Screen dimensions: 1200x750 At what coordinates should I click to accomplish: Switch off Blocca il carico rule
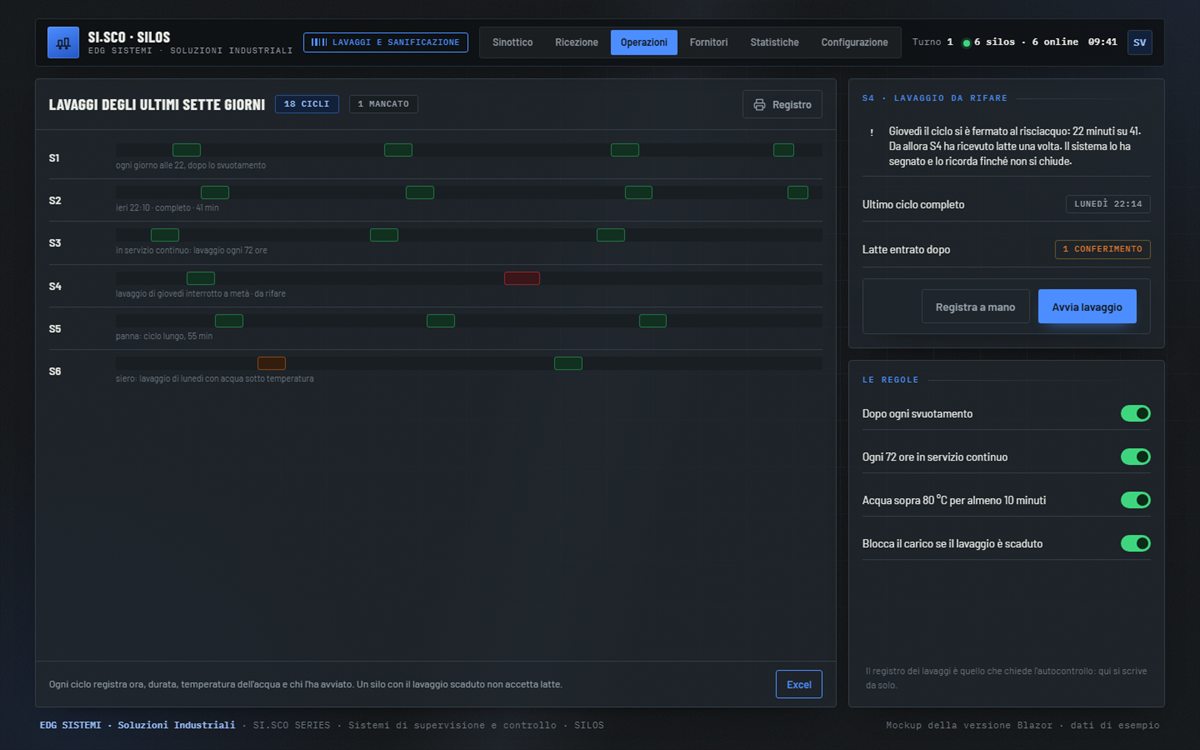1135,543
